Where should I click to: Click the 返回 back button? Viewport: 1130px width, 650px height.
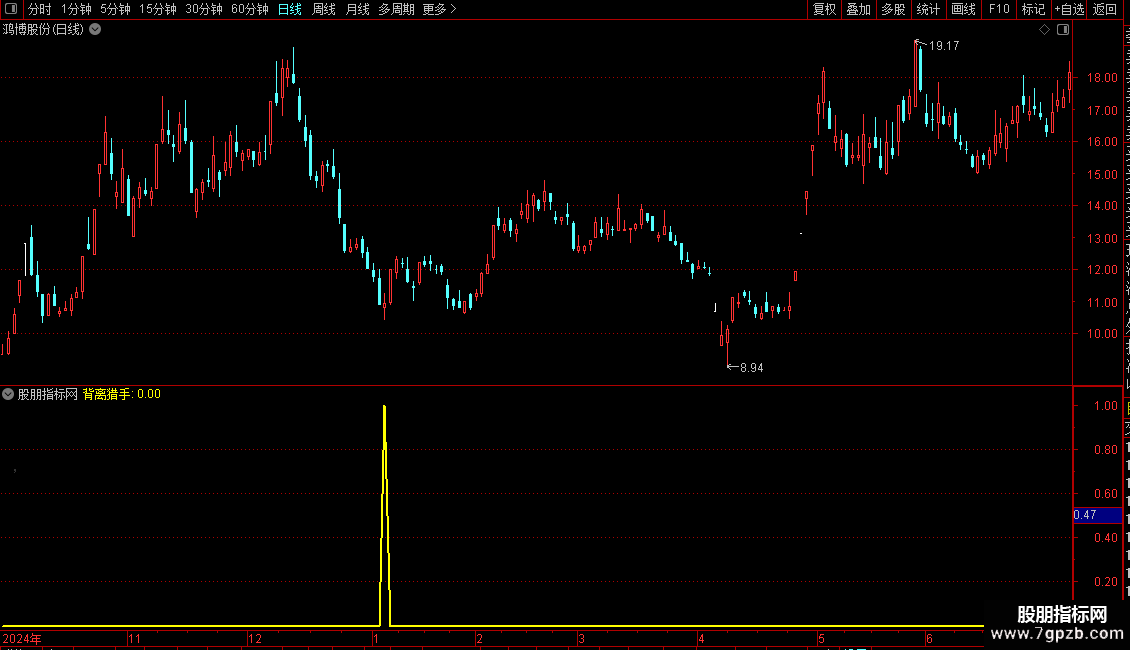[1105, 9]
